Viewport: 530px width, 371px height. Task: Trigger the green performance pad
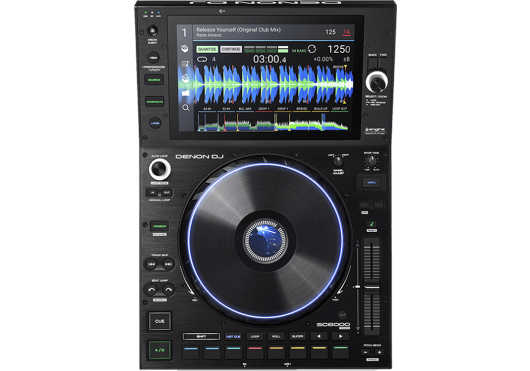point(340,352)
